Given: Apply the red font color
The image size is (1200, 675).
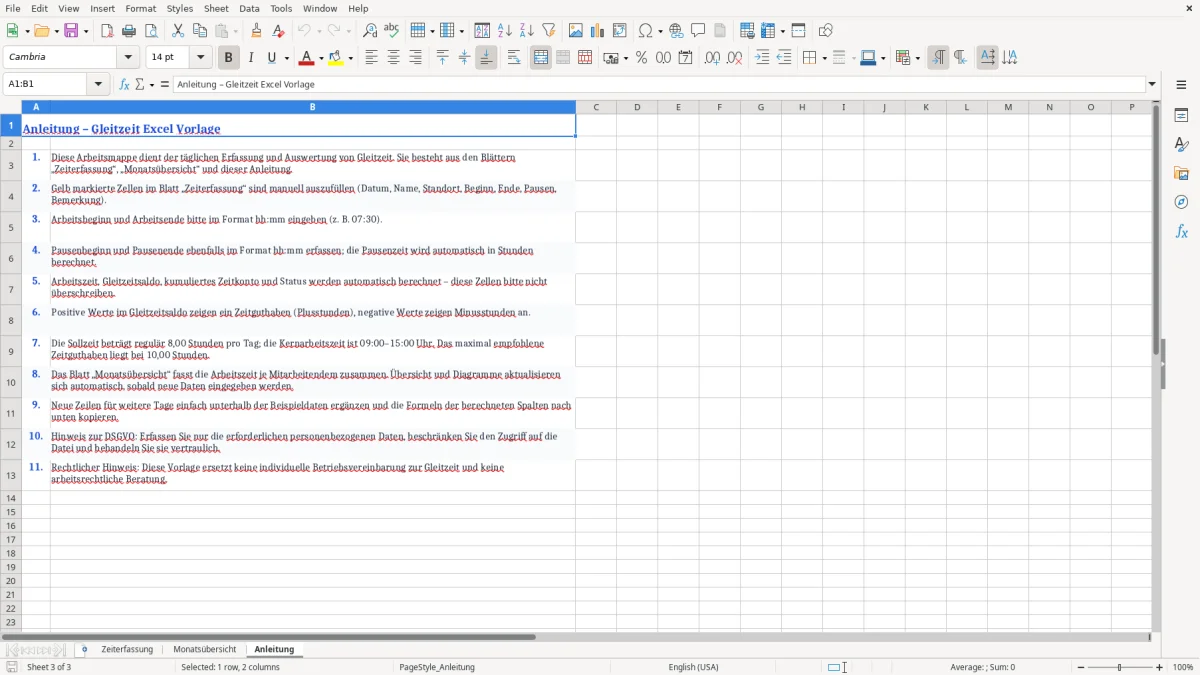Looking at the screenshot, I should click(307, 58).
